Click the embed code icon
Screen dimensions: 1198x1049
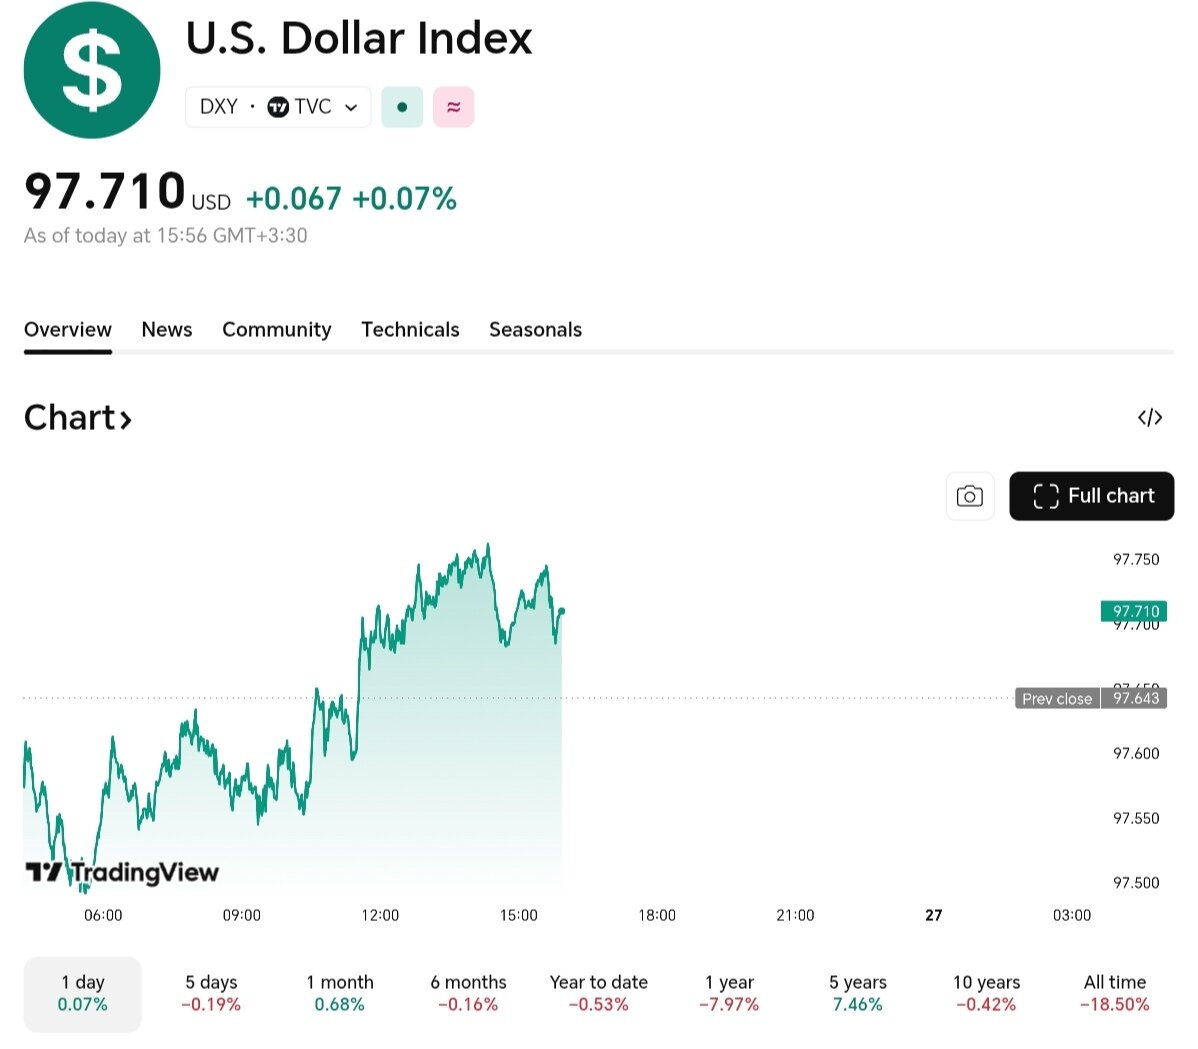click(1150, 417)
